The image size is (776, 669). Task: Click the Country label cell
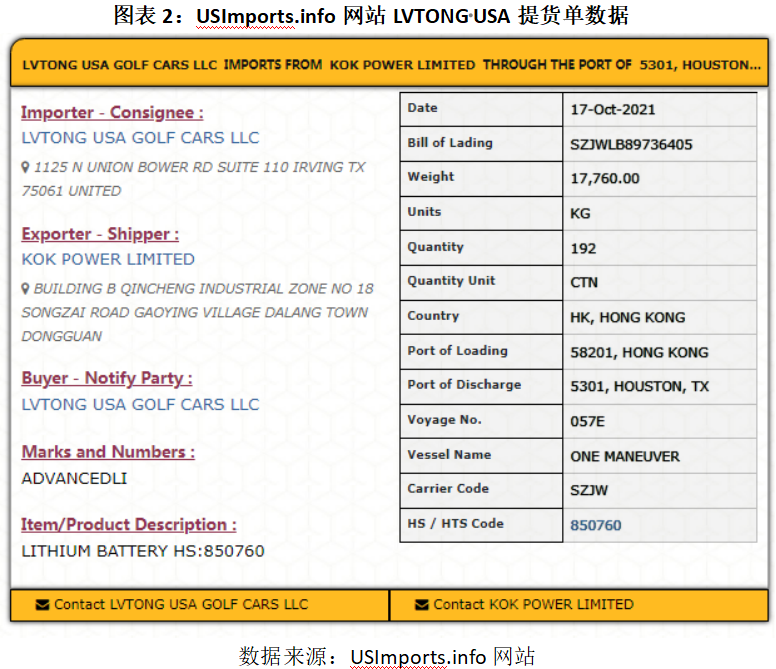click(481, 317)
